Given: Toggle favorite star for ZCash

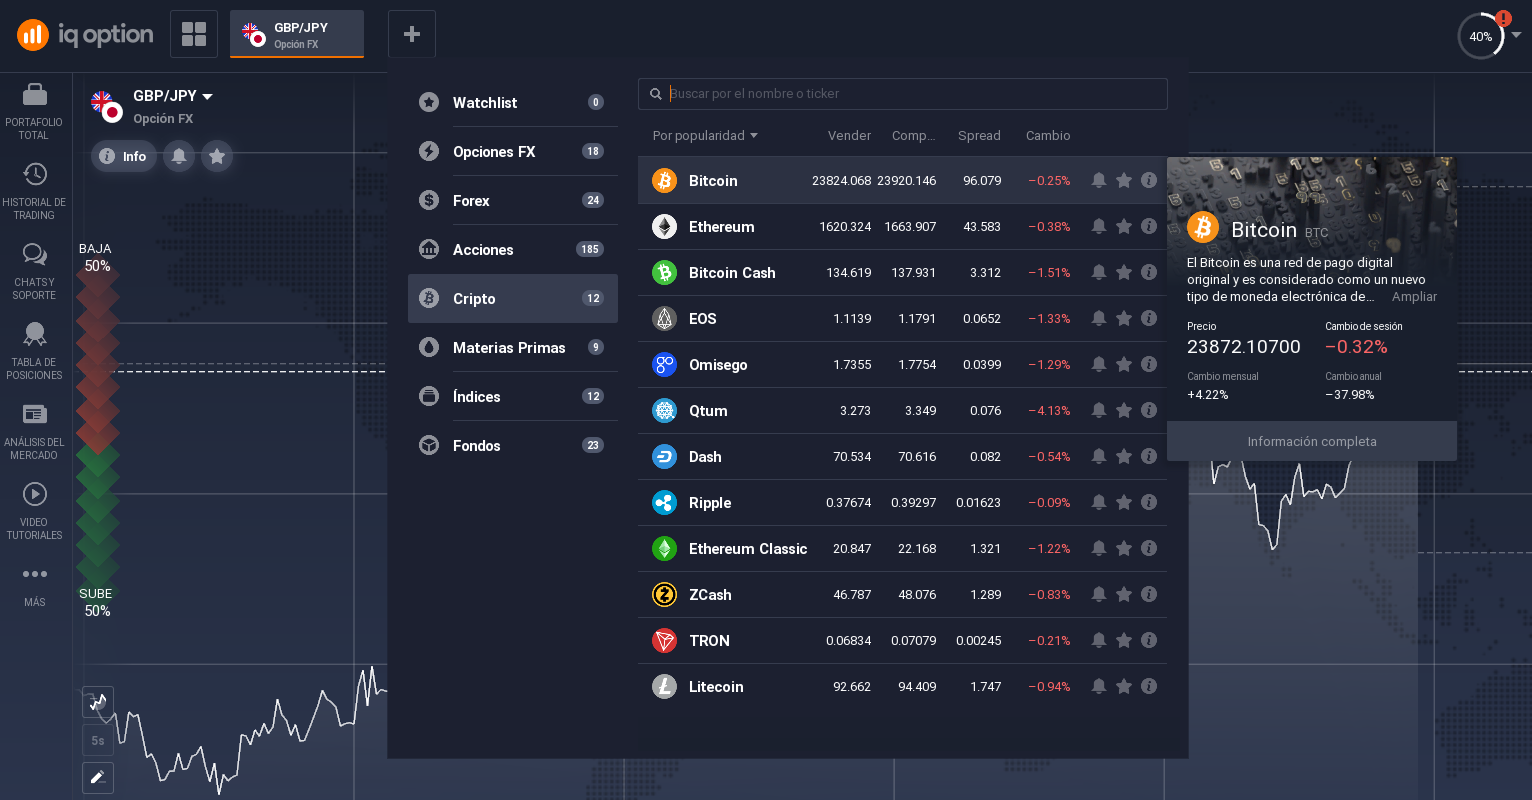Looking at the screenshot, I should pyautogui.click(x=1124, y=595).
